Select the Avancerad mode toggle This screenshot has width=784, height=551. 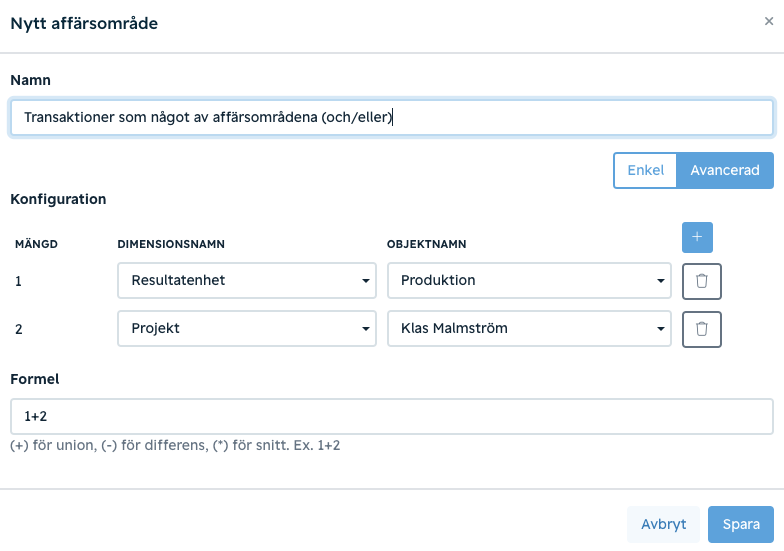click(724, 170)
